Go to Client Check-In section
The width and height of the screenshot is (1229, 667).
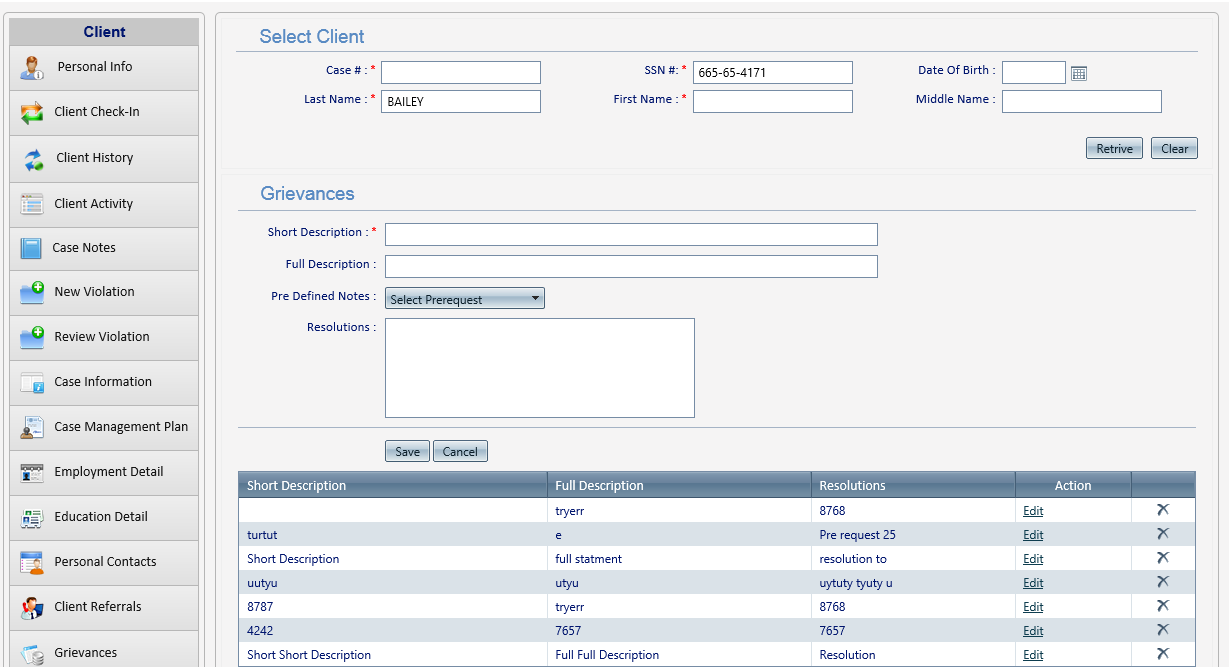pos(104,113)
